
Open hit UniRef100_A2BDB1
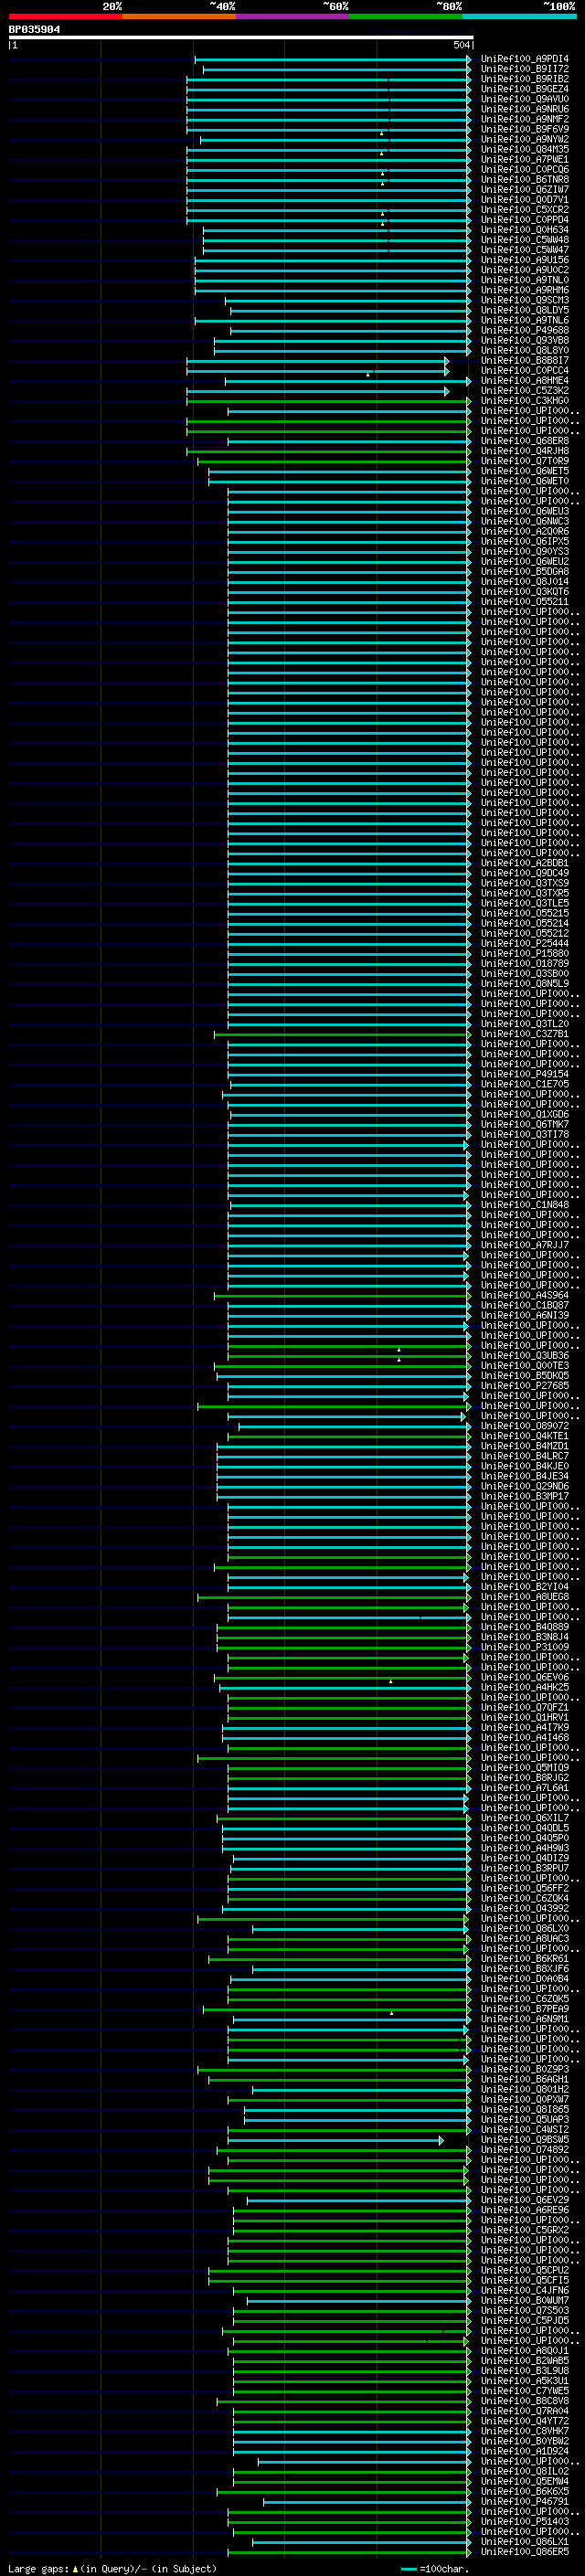tap(524, 863)
